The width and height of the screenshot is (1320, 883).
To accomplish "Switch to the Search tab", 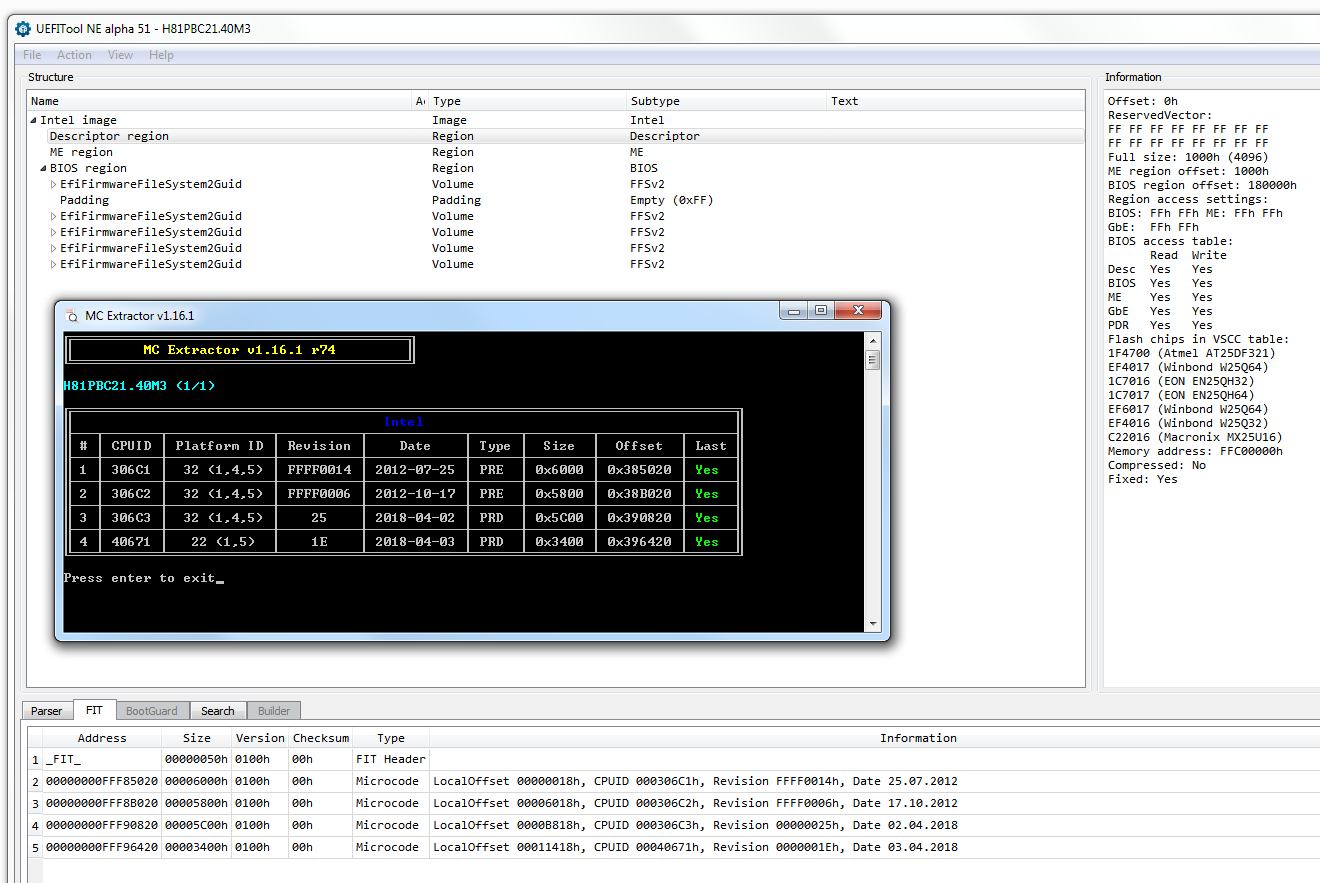I will [217, 711].
